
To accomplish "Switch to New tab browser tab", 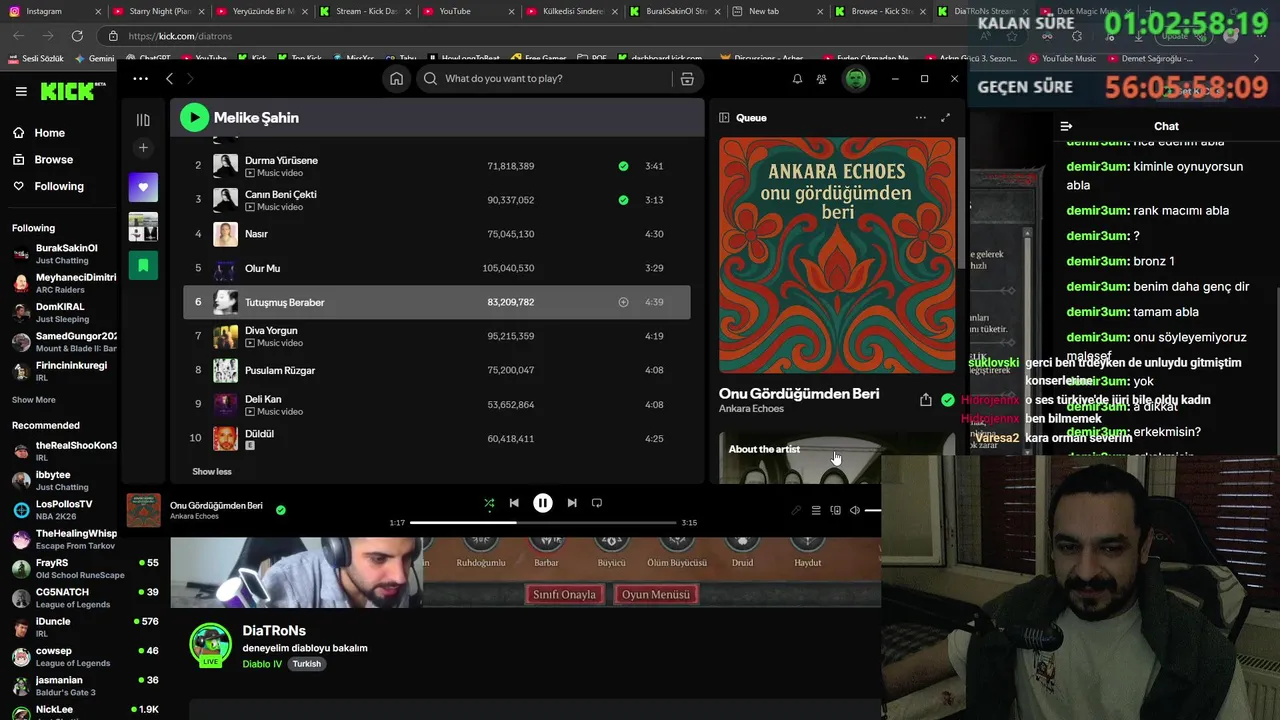I will coord(776,11).
